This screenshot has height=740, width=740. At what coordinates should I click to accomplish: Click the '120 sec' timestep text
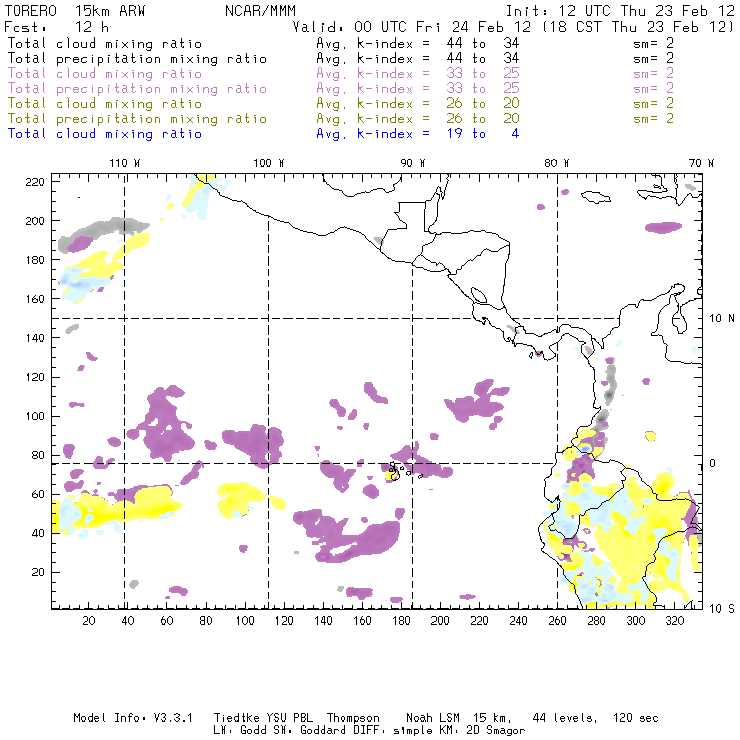(635, 718)
